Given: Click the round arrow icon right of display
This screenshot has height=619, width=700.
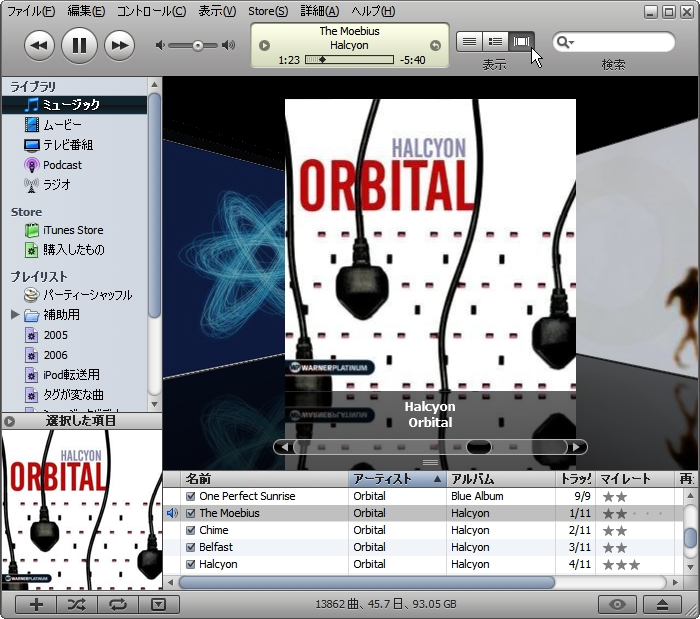Looking at the screenshot, I should point(435,45).
